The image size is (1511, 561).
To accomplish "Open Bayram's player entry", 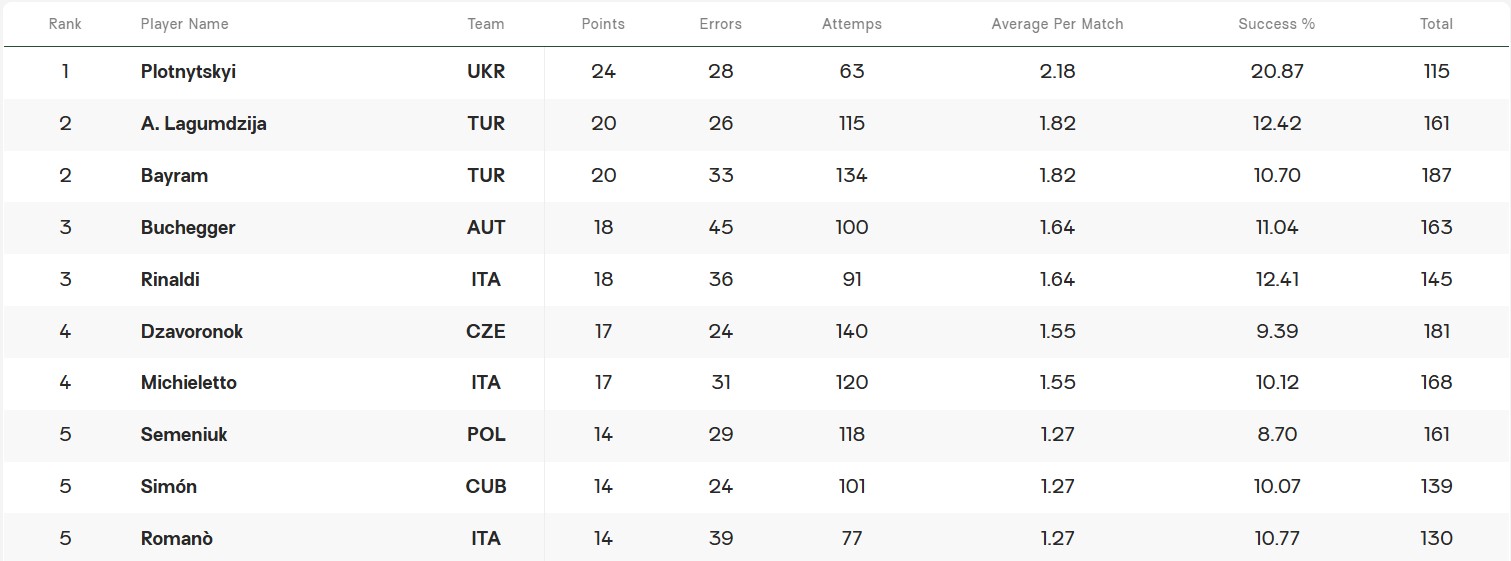I will (x=175, y=176).
